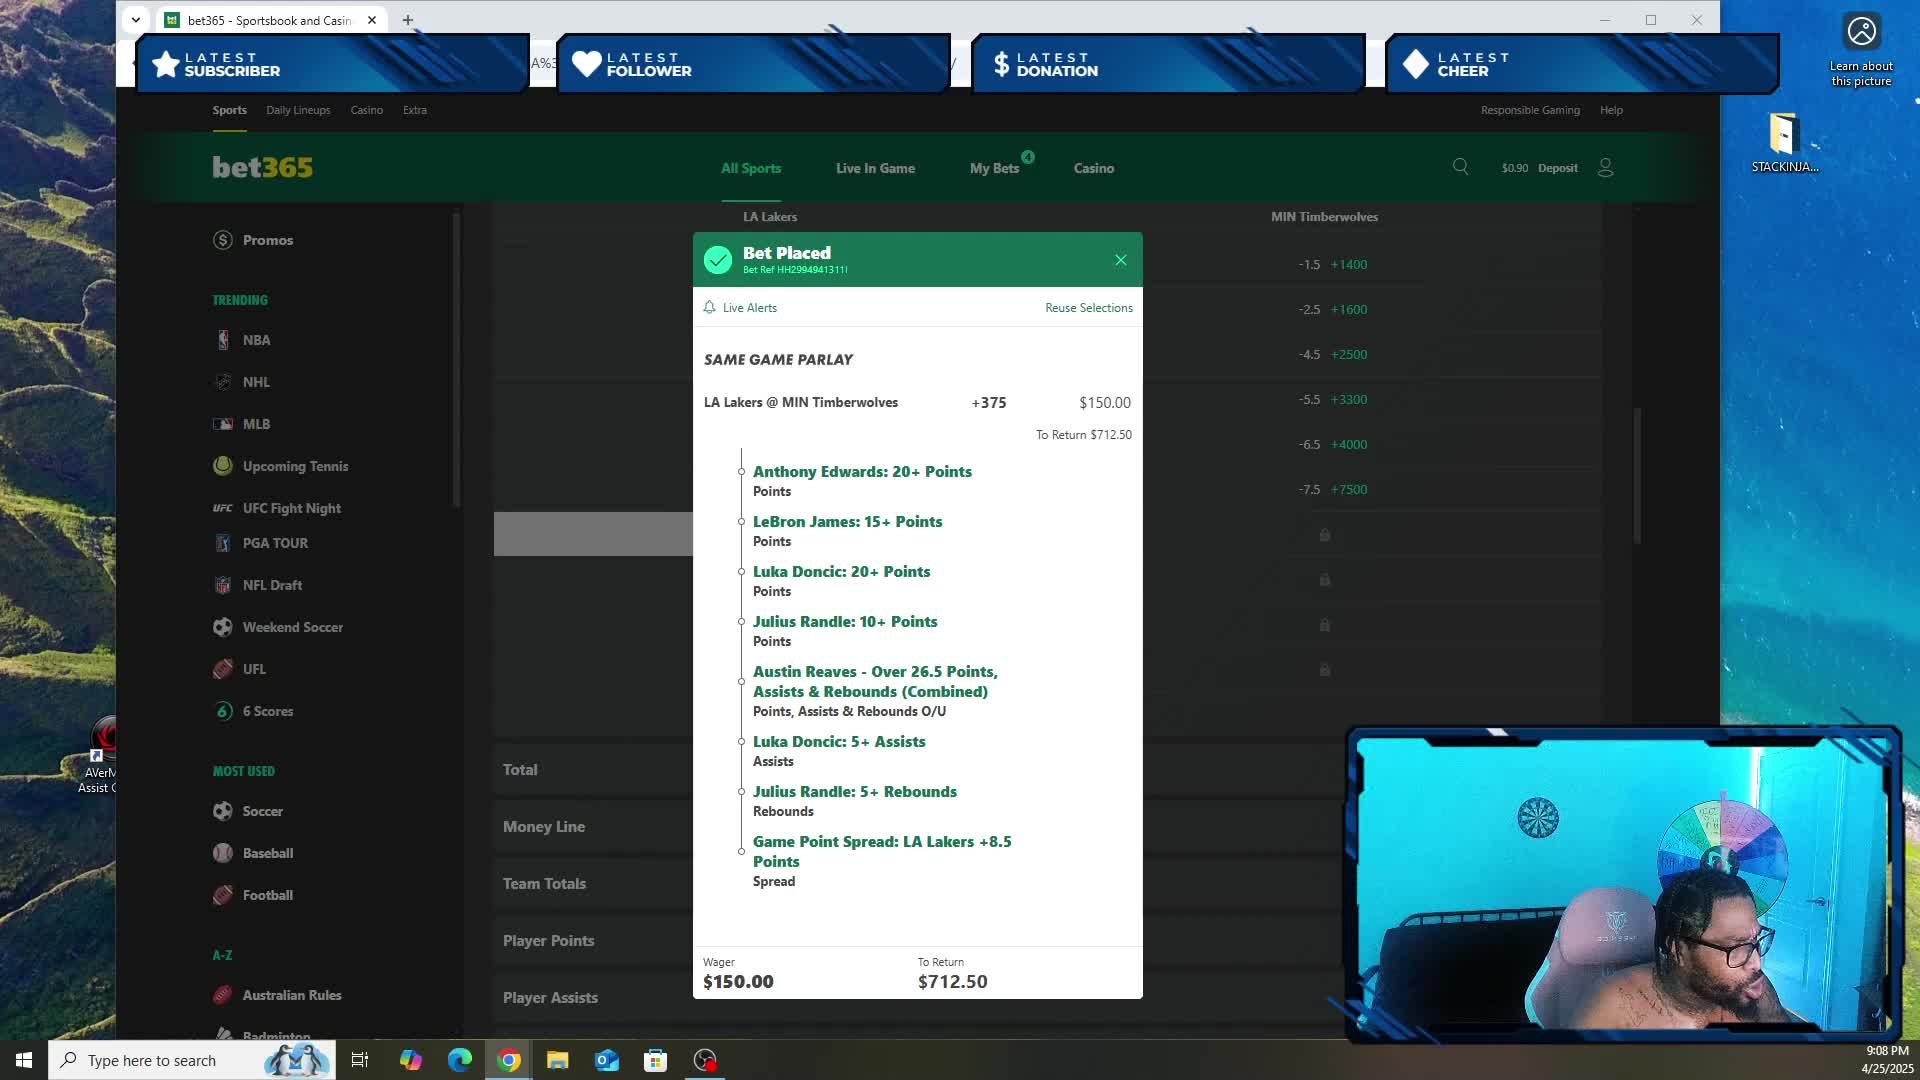Open the Help link
Screen dimensions: 1920x1080
[1611, 110]
